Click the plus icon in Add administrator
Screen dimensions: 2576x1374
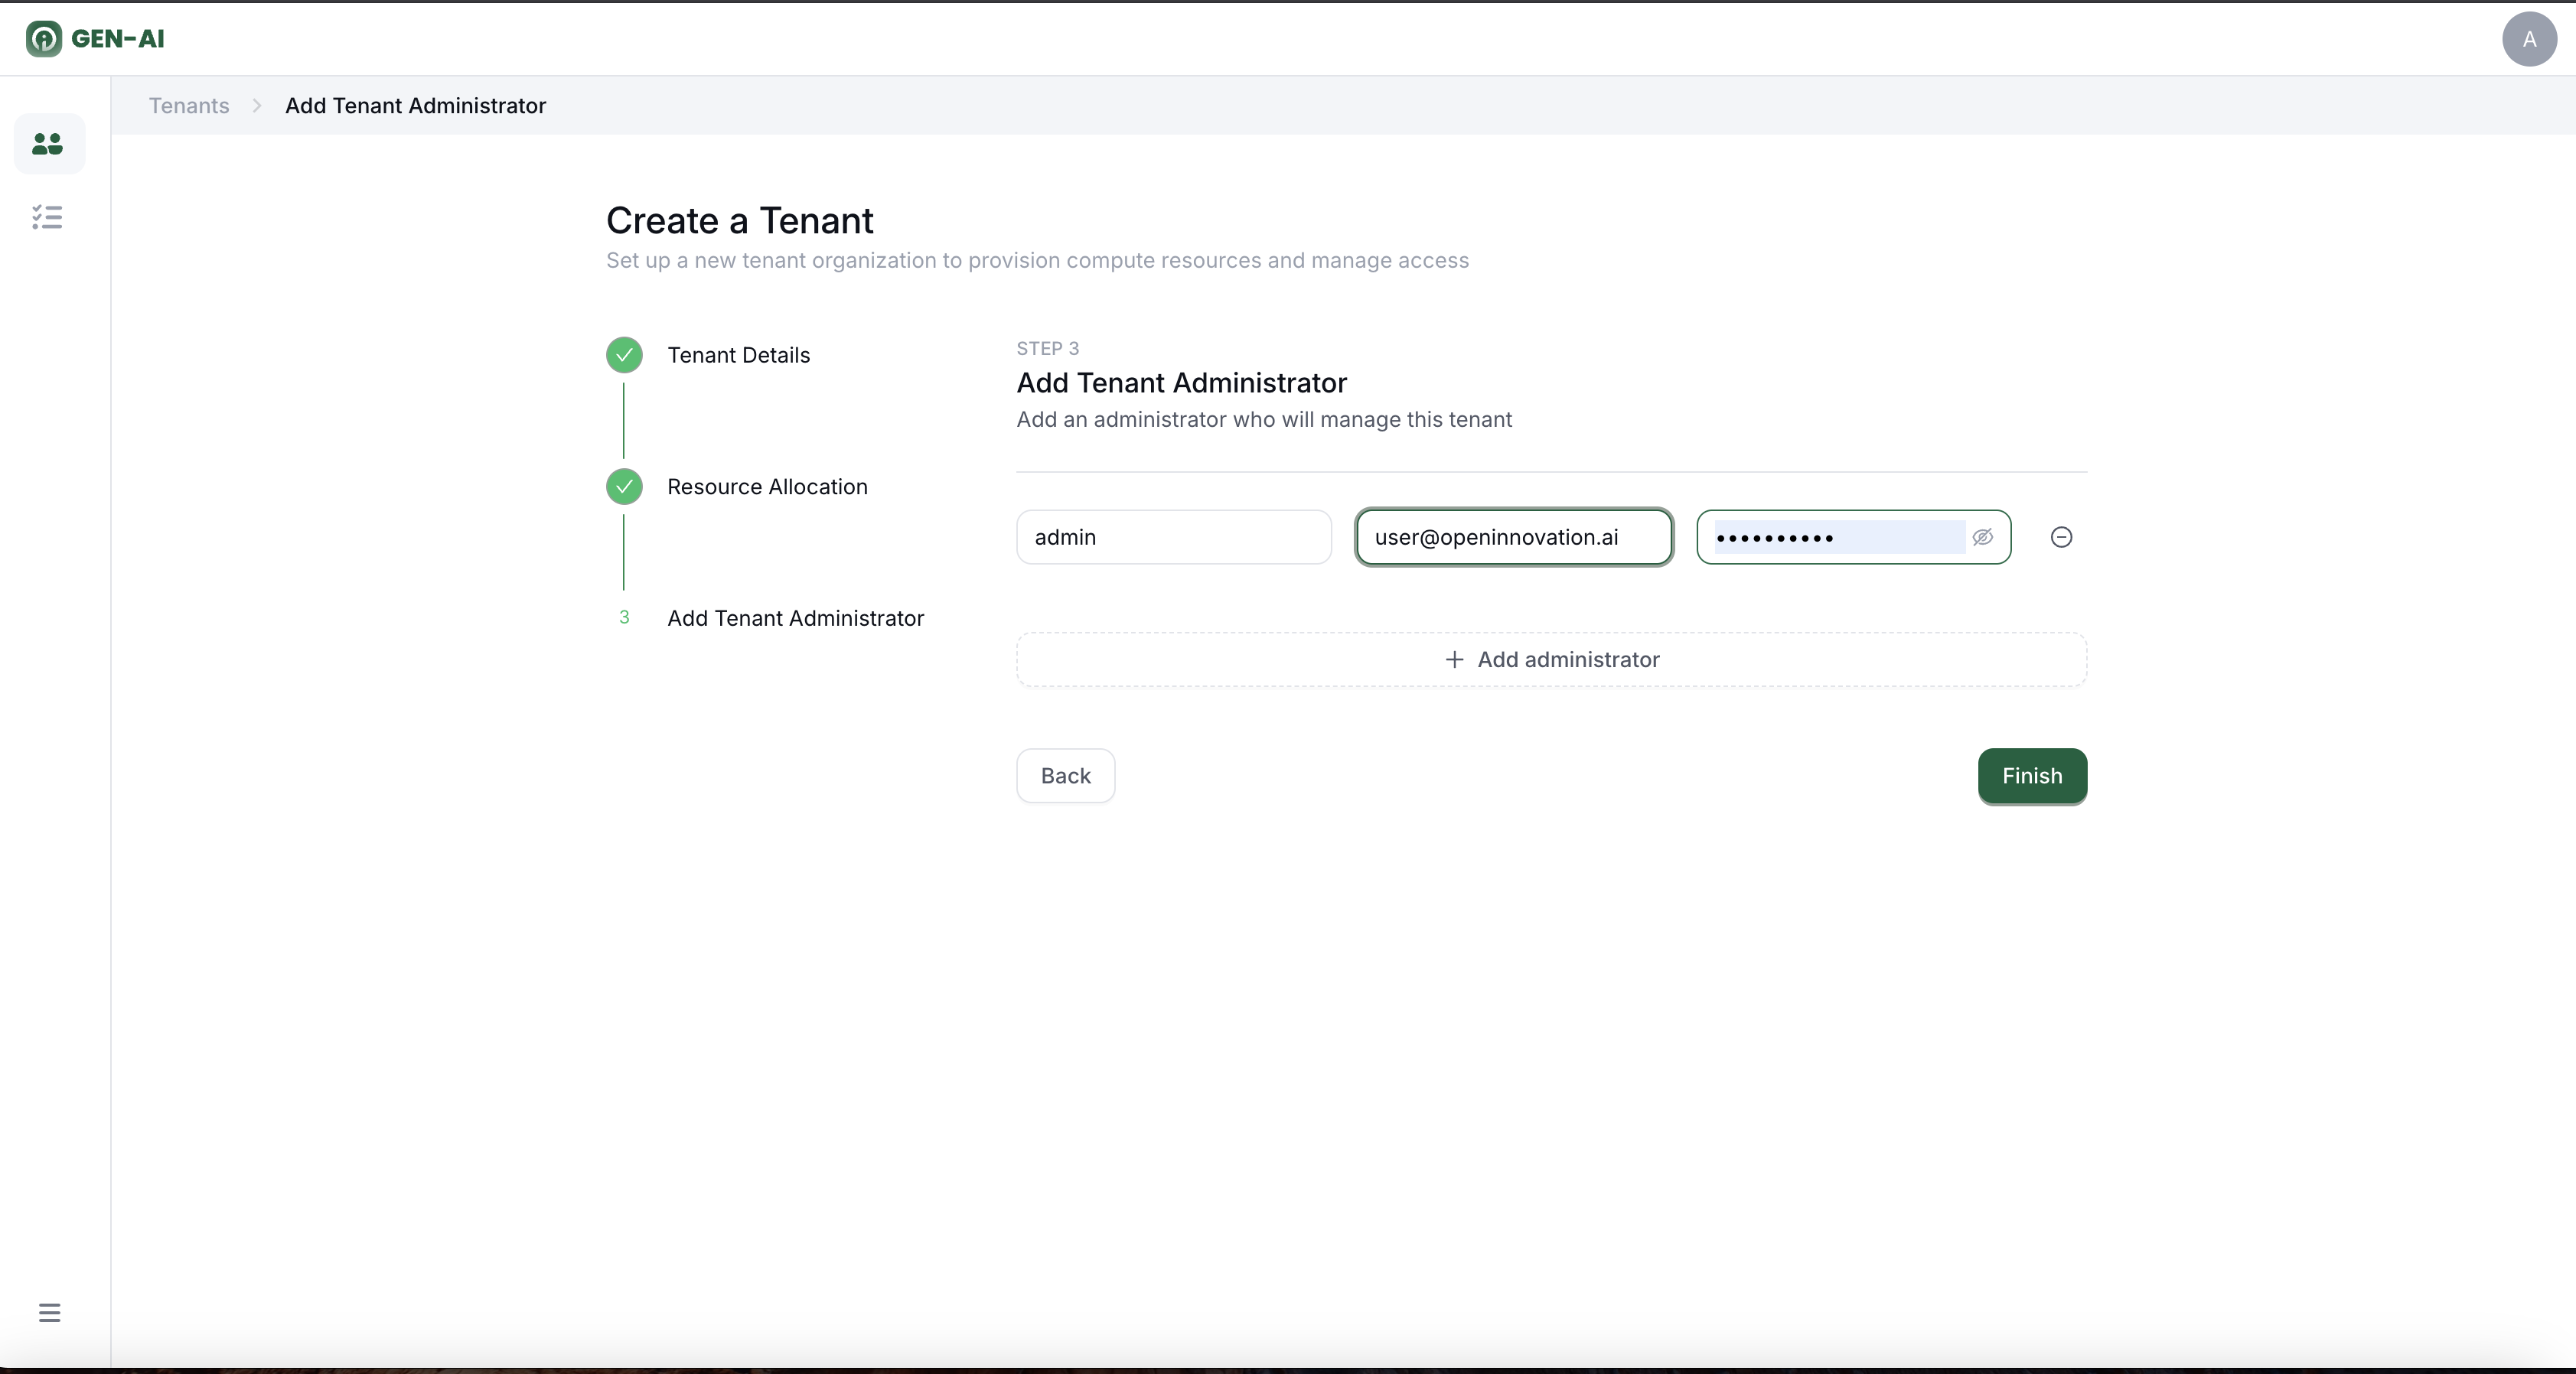pos(1454,660)
